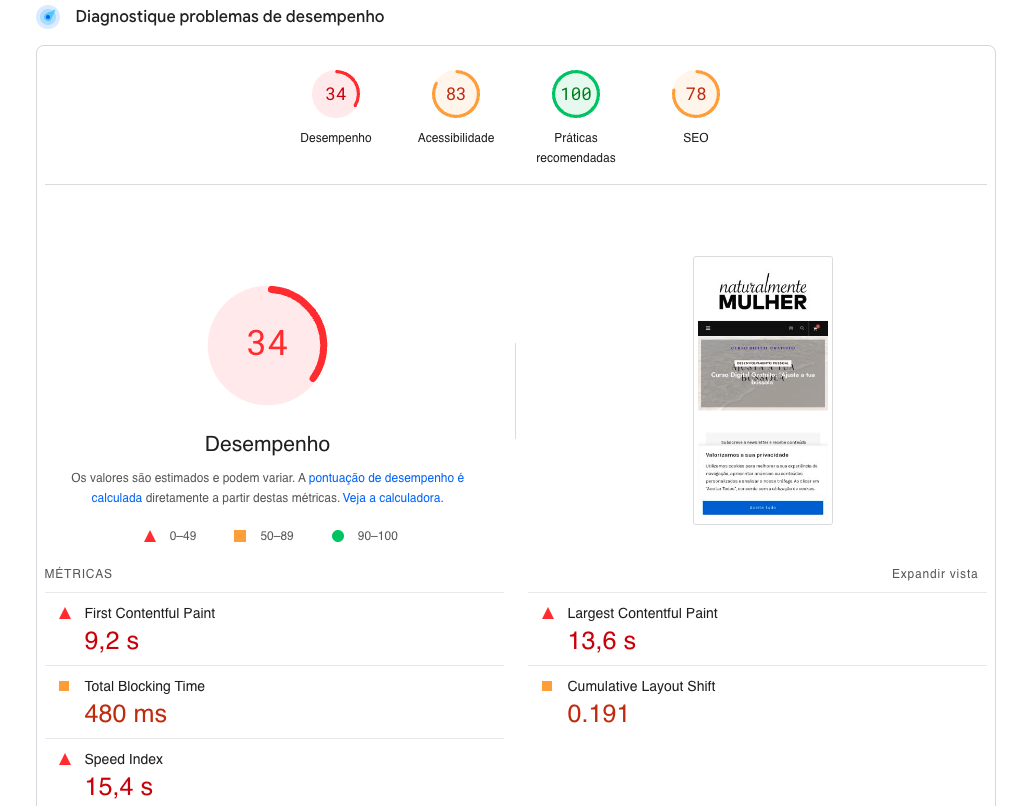Click red triangle beside First Contentful Paint
This screenshot has width=1030, height=806.
point(65,613)
